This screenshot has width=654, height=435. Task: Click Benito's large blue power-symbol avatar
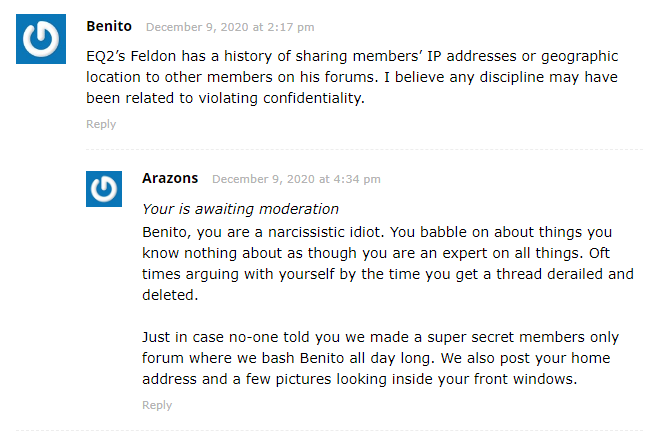41,39
